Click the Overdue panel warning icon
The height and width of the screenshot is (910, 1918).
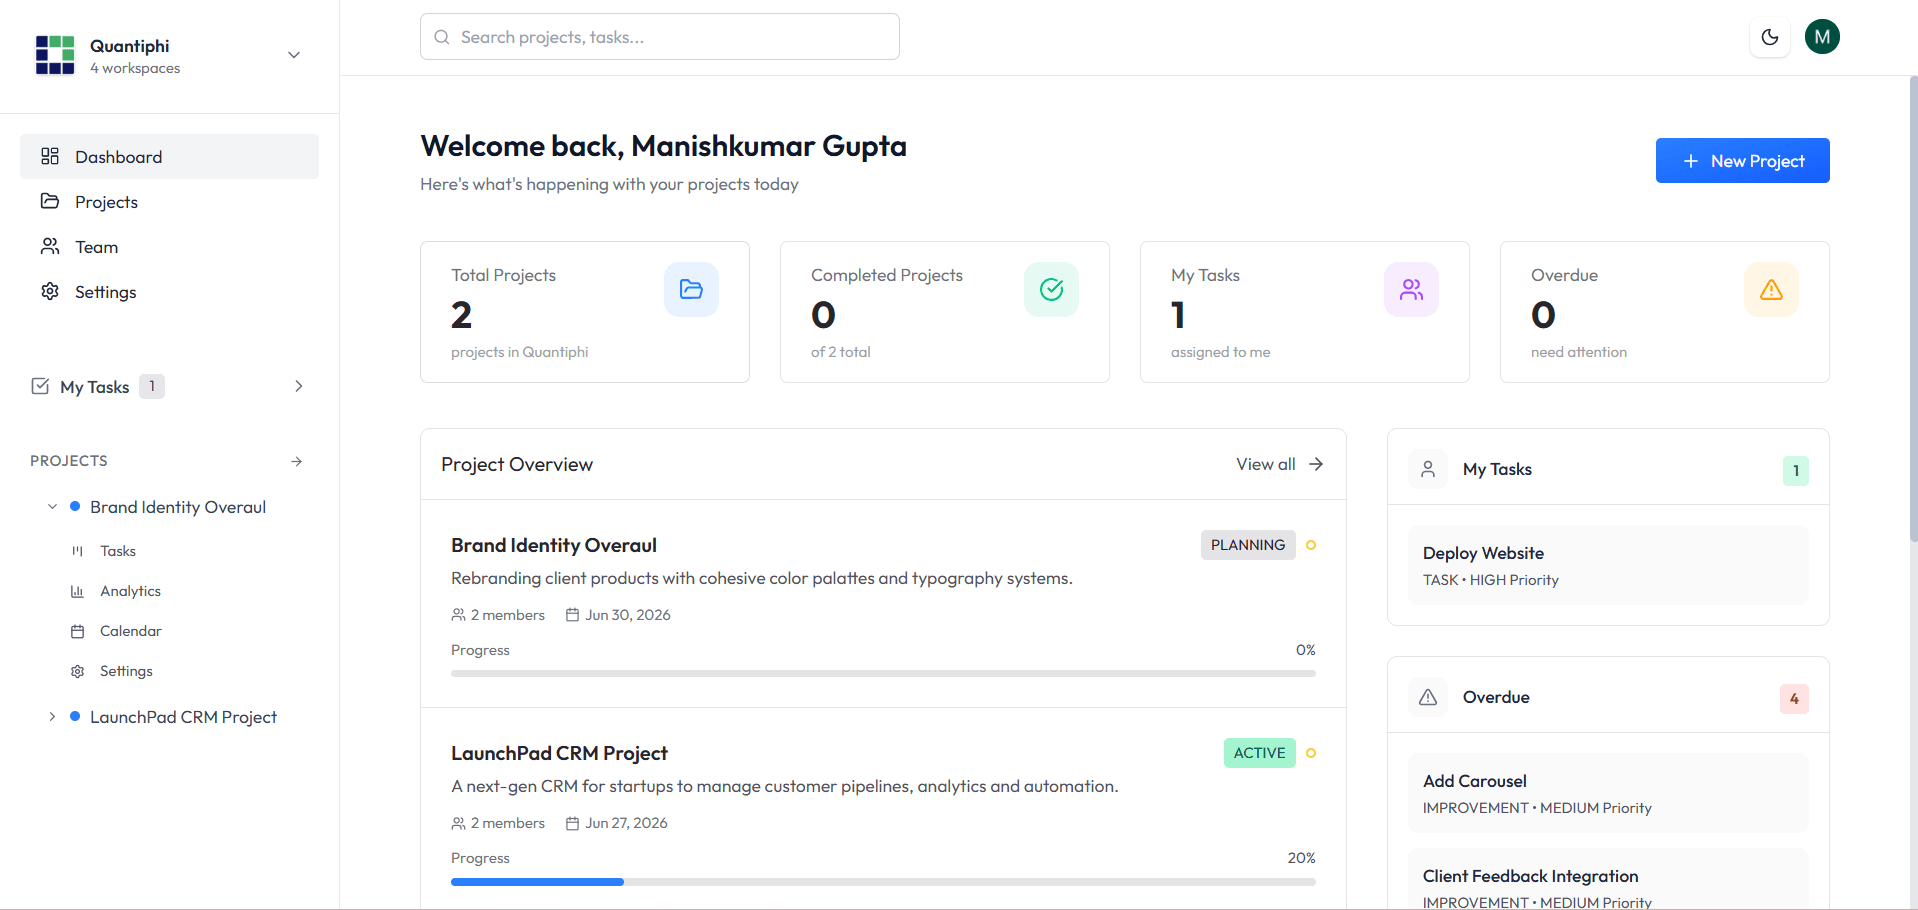point(1428,697)
